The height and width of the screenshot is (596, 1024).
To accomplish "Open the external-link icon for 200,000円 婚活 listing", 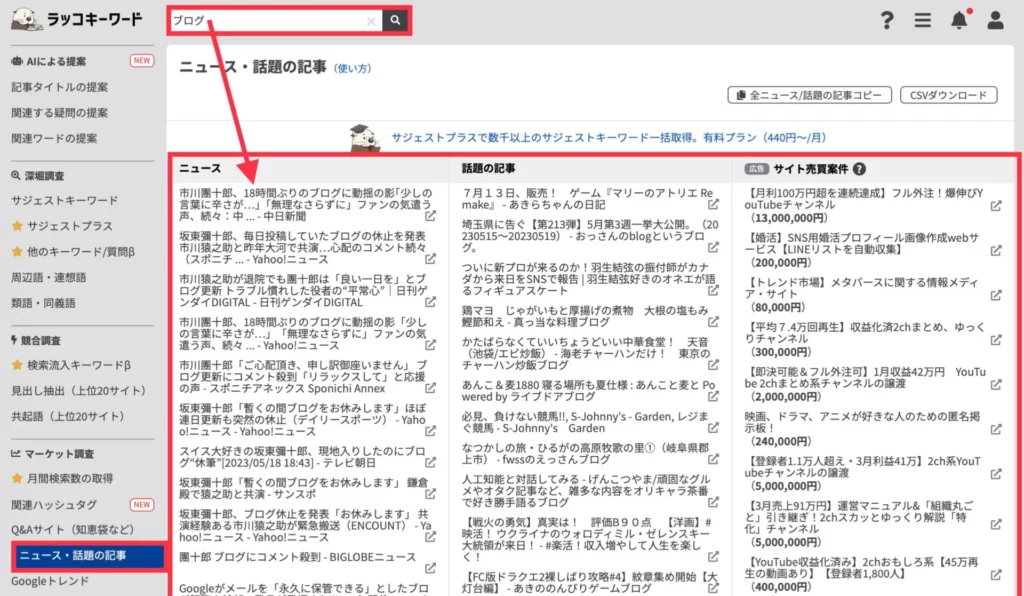I will click(x=996, y=250).
